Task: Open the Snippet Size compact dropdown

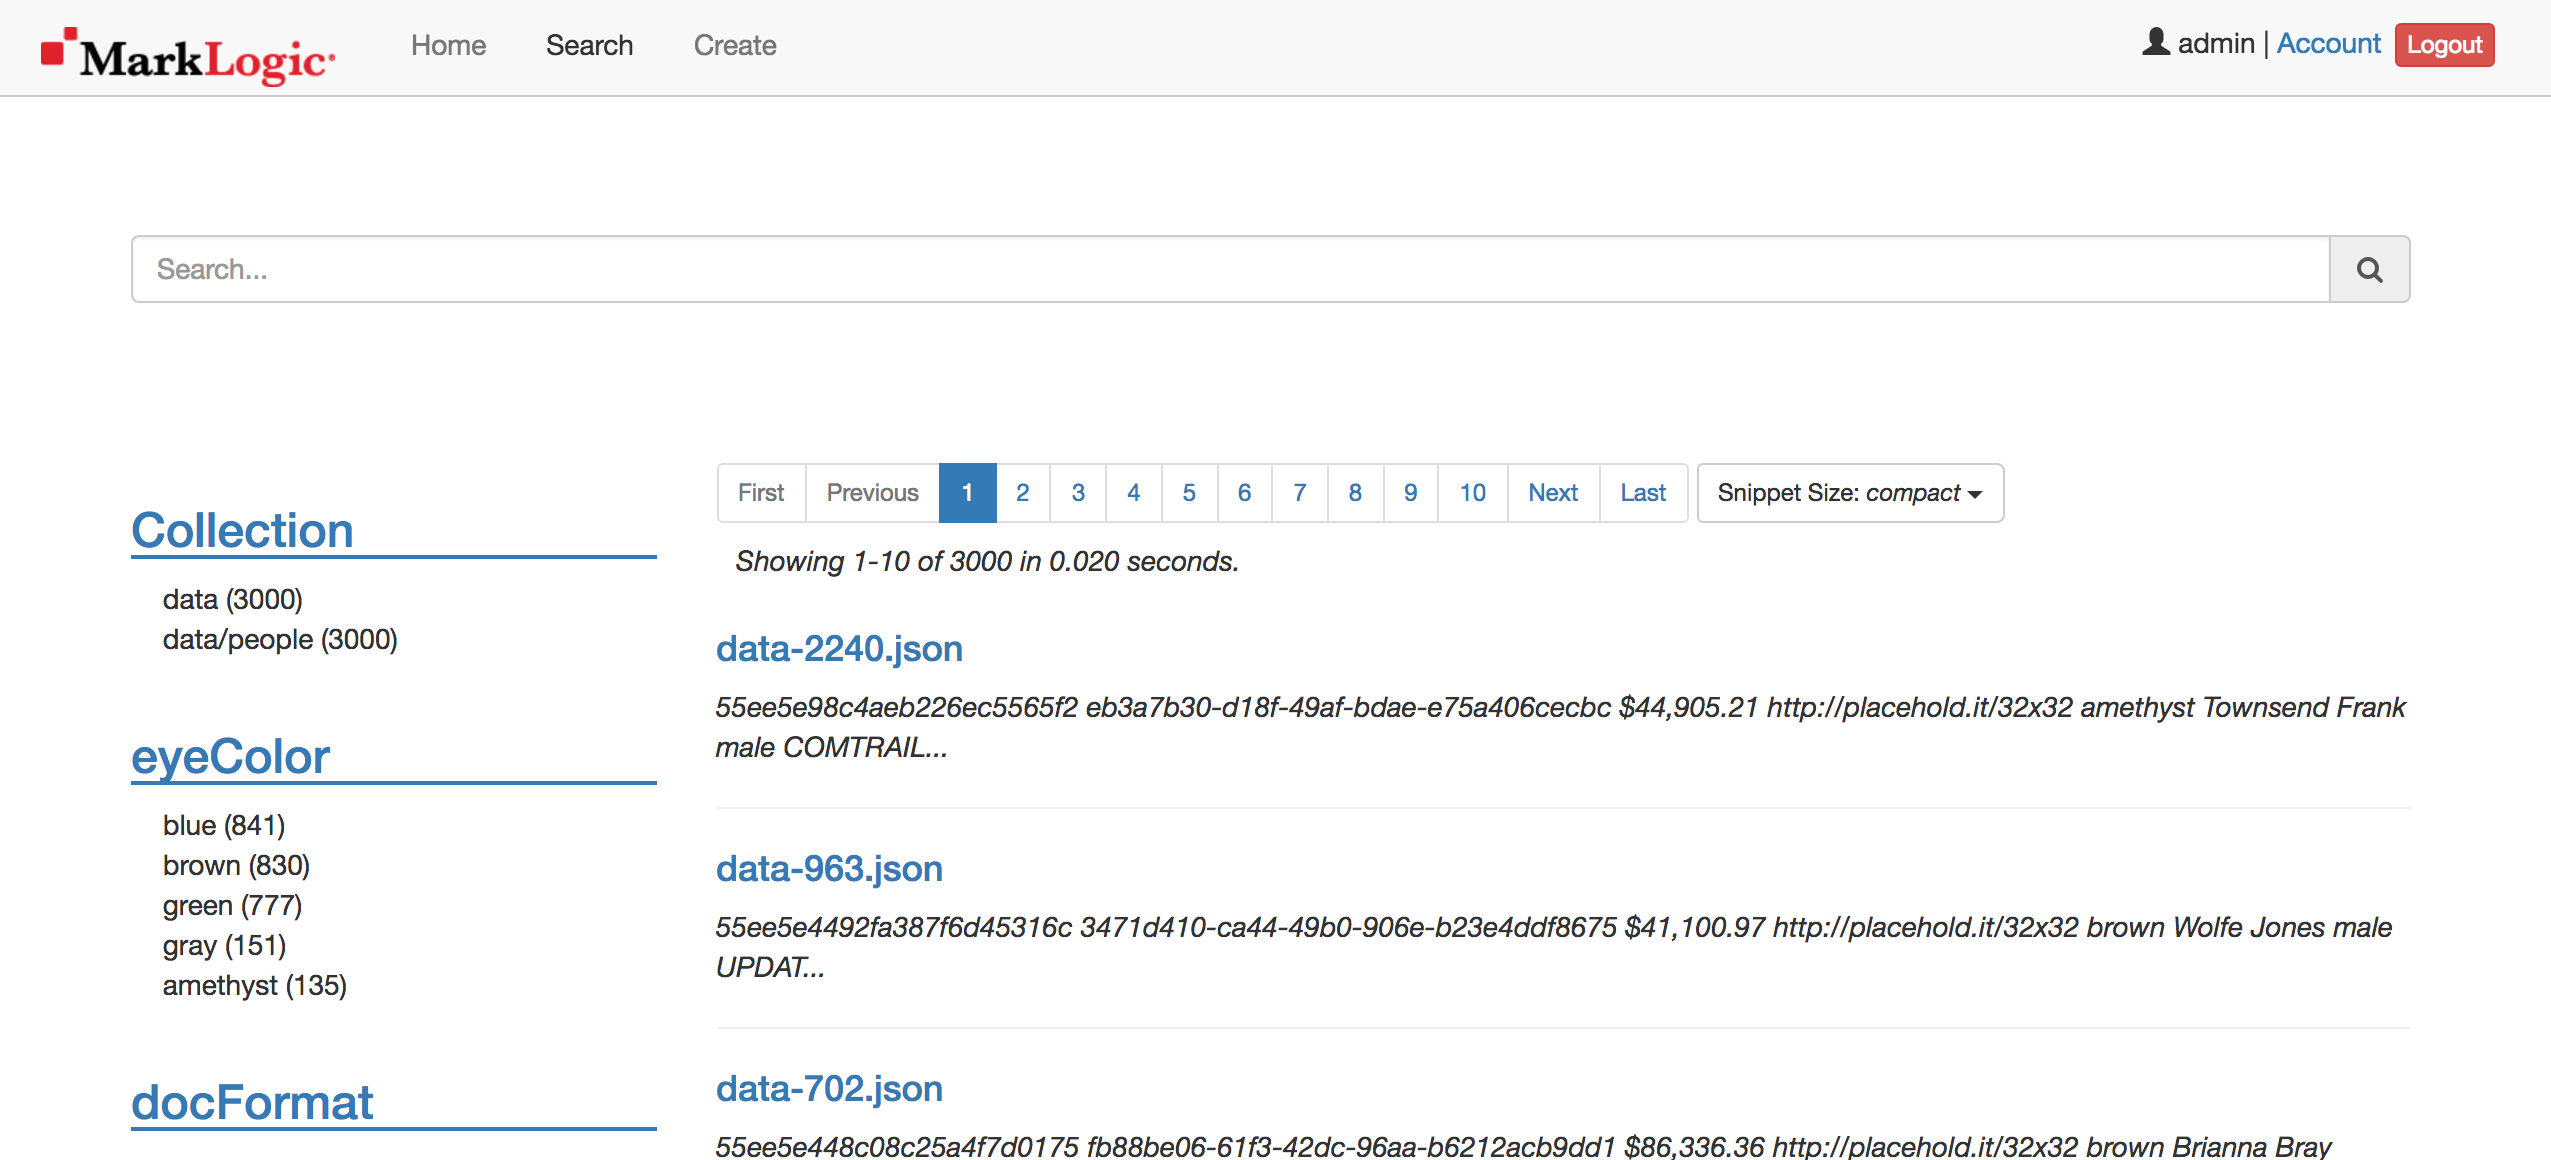Action: click(1850, 493)
